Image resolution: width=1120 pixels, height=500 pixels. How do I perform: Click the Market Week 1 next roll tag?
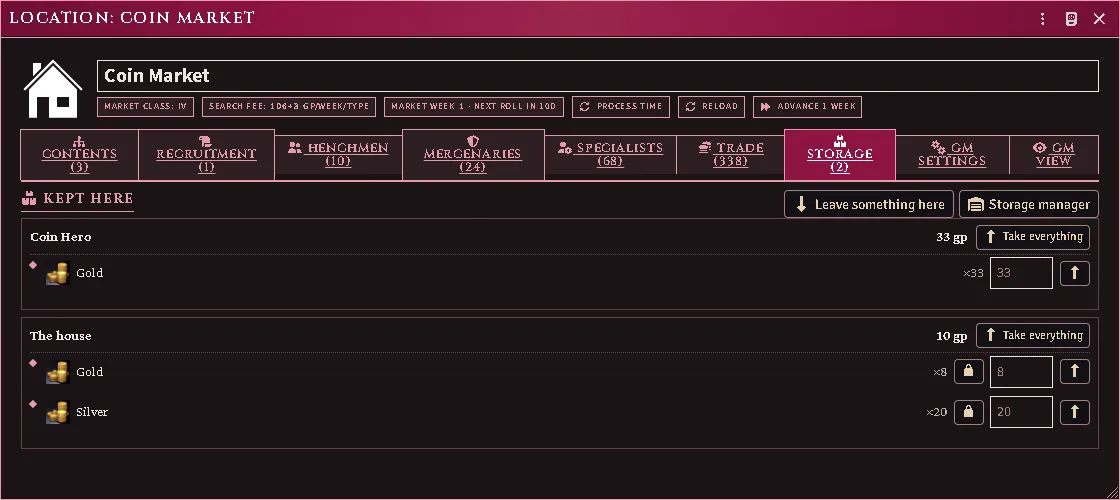pos(474,106)
